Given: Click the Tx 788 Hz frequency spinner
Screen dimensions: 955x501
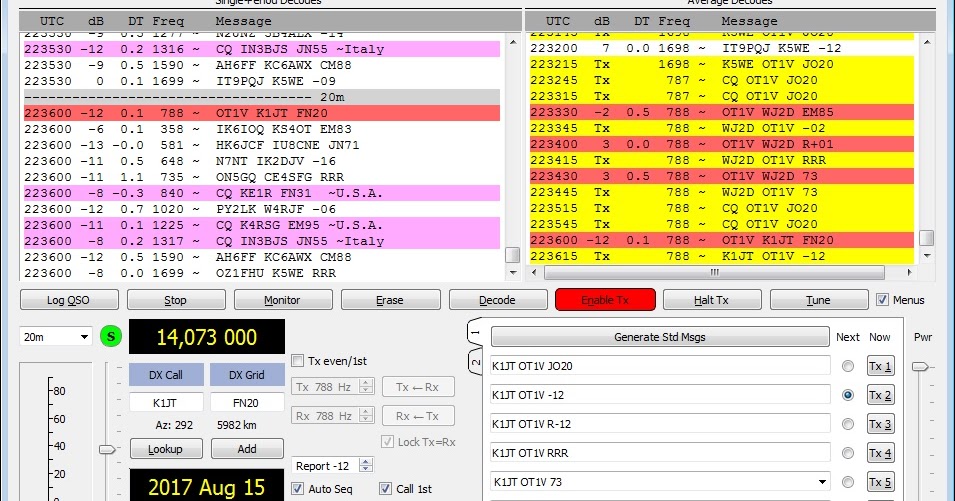Looking at the screenshot, I should pos(333,387).
